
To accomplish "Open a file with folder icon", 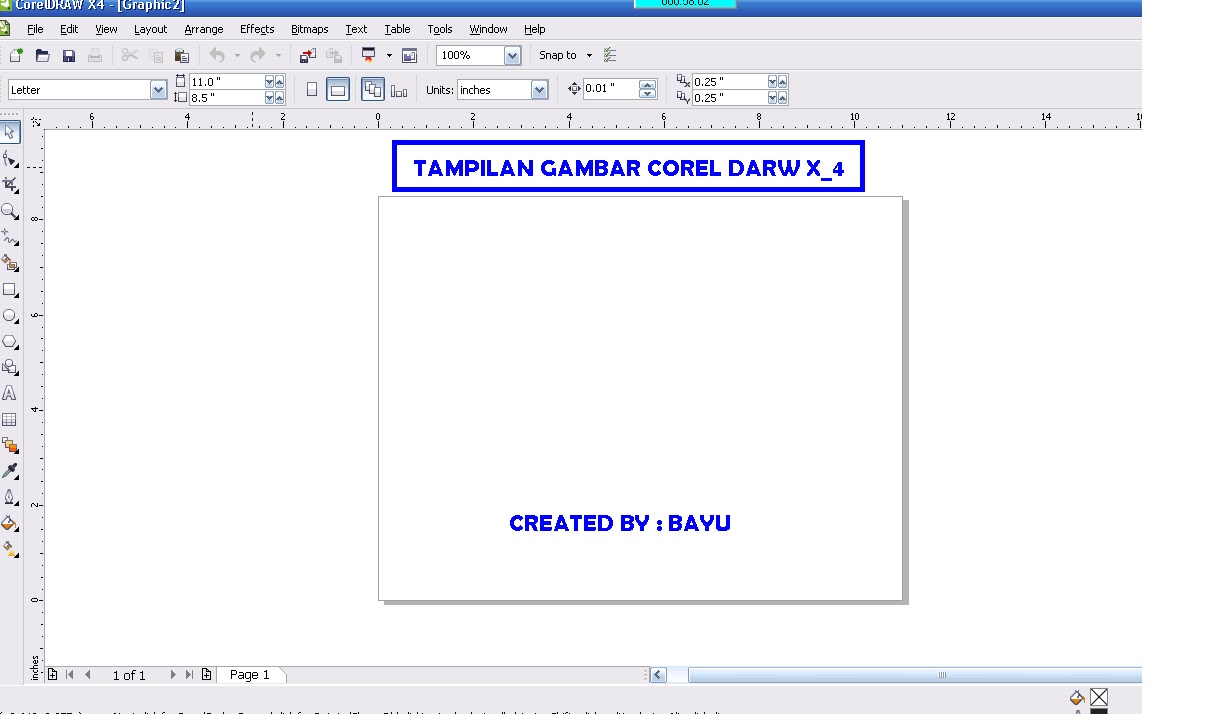I will click(x=42, y=55).
